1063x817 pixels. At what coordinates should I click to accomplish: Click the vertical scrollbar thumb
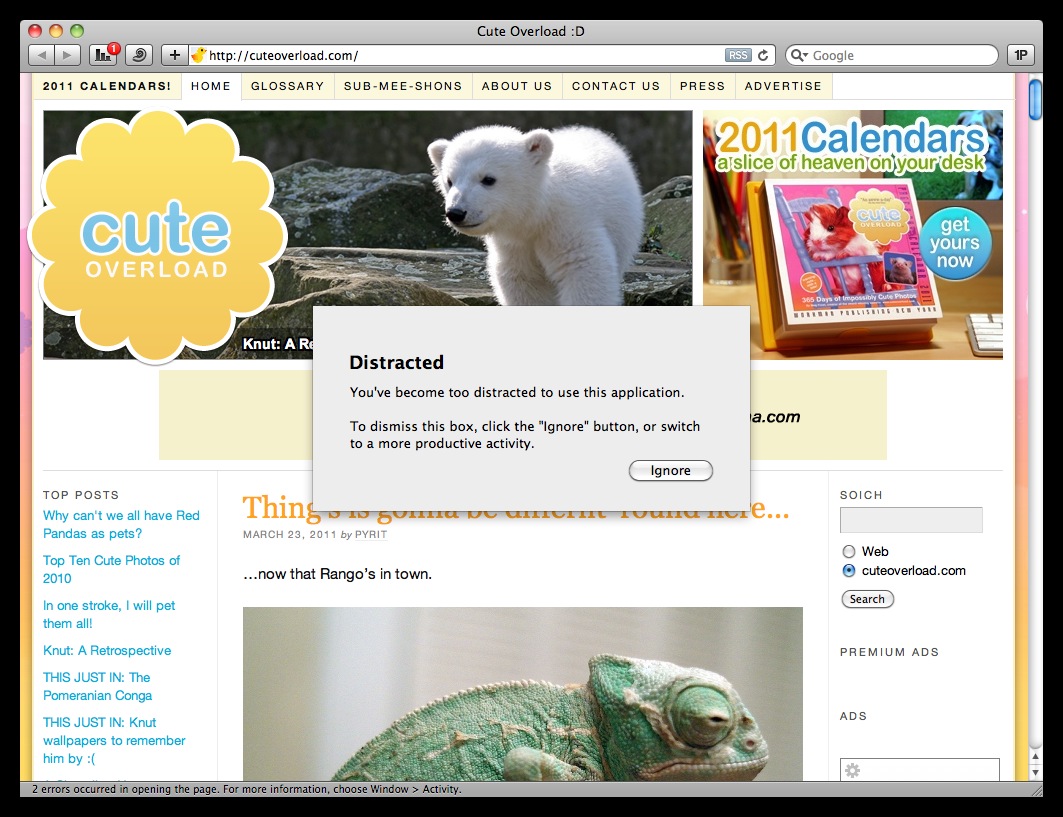[1035, 100]
